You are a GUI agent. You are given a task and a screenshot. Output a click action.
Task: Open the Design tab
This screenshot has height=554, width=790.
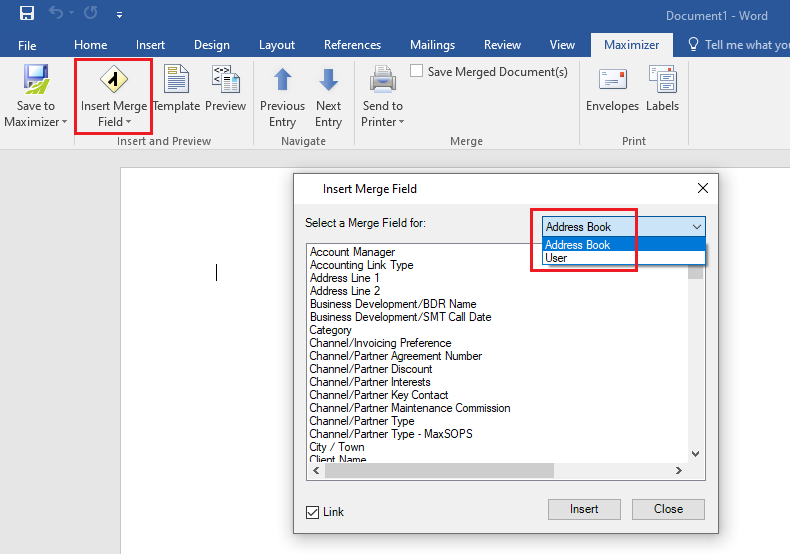pos(212,45)
